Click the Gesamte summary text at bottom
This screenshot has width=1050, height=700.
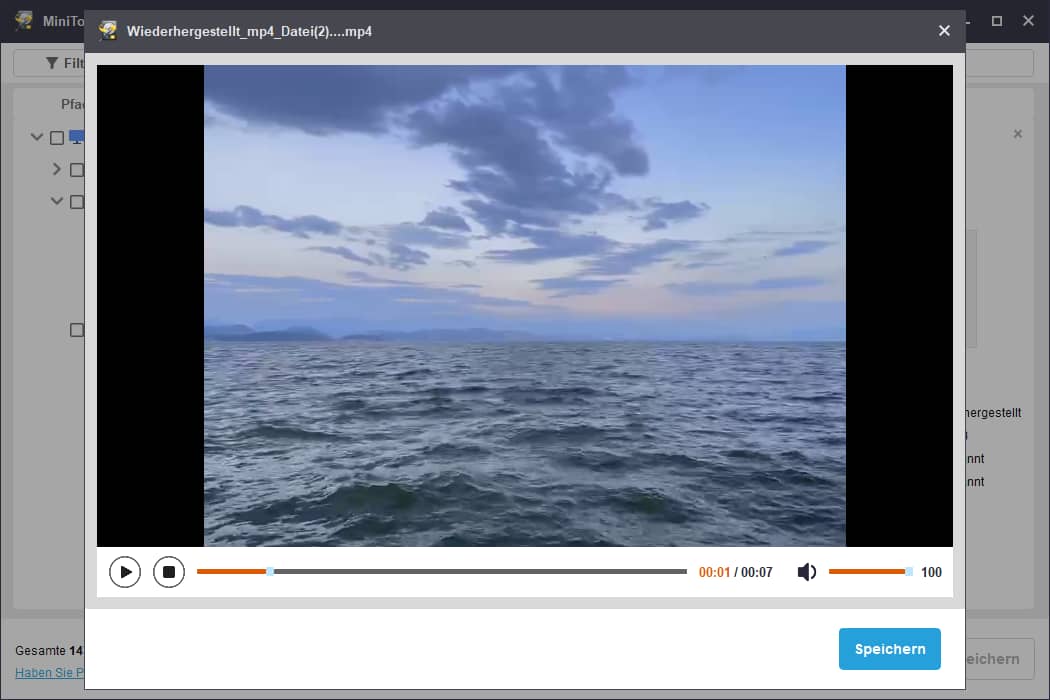49,650
